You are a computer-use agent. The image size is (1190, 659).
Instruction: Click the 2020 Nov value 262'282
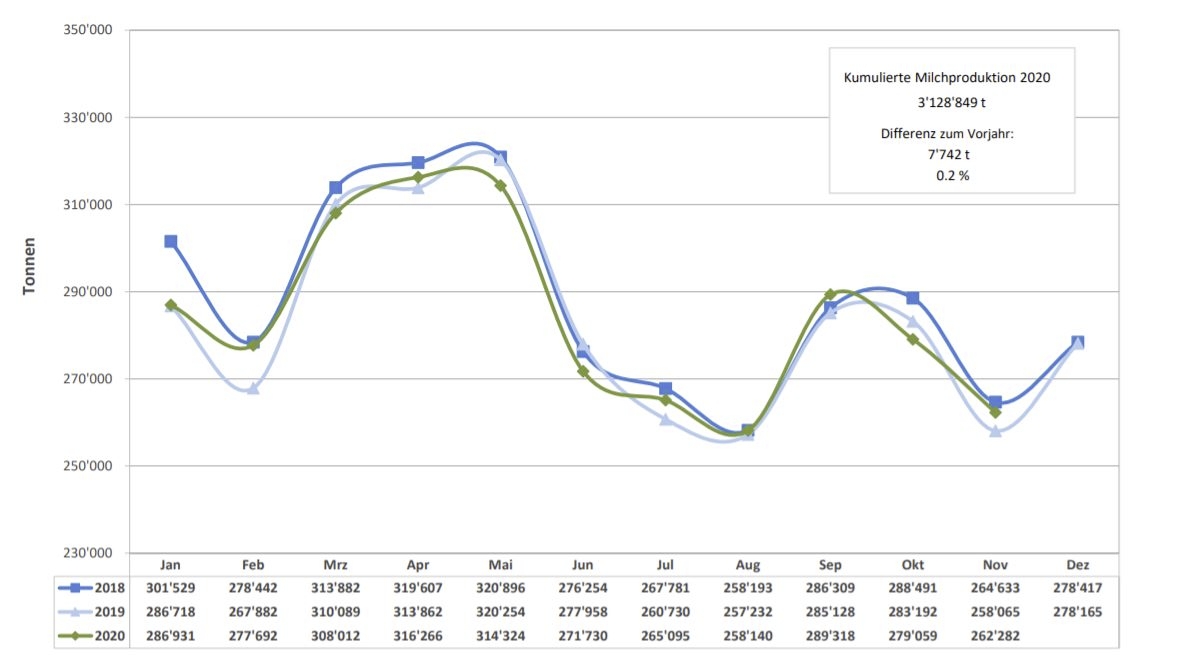[995, 635]
